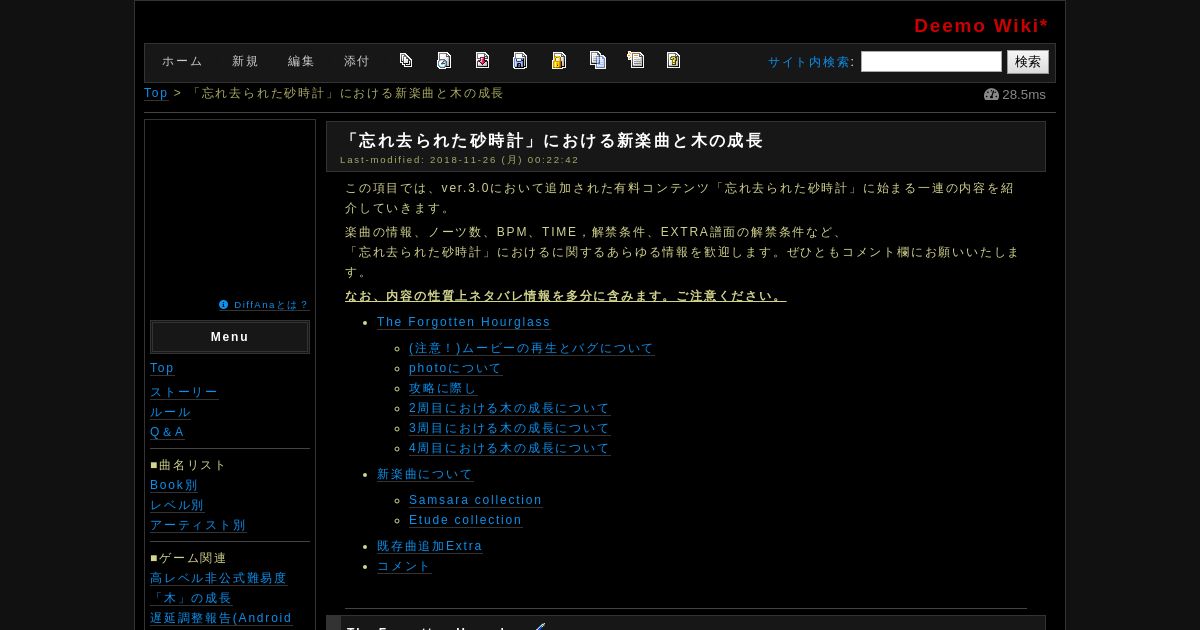Click the ■曲名リスト sidebar heading
The height and width of the screenshot is (630, 1200).
[188, 465]
